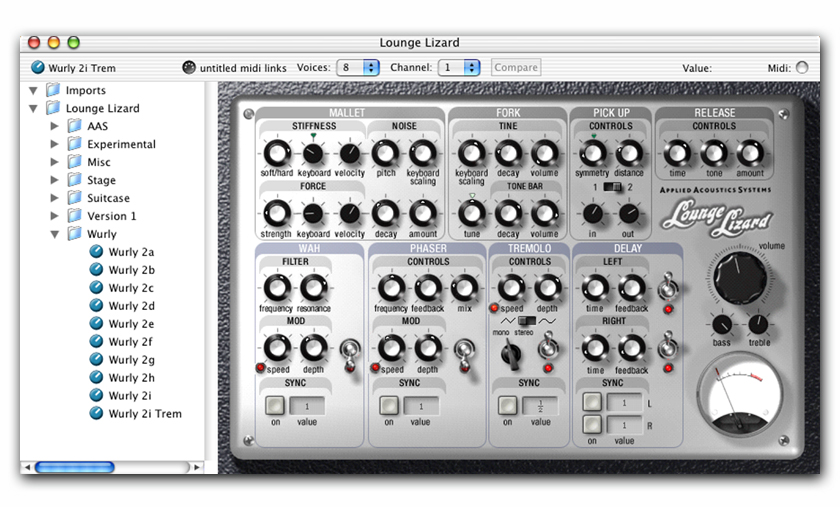
Task: Click the master volume knob
Action: 740,278
